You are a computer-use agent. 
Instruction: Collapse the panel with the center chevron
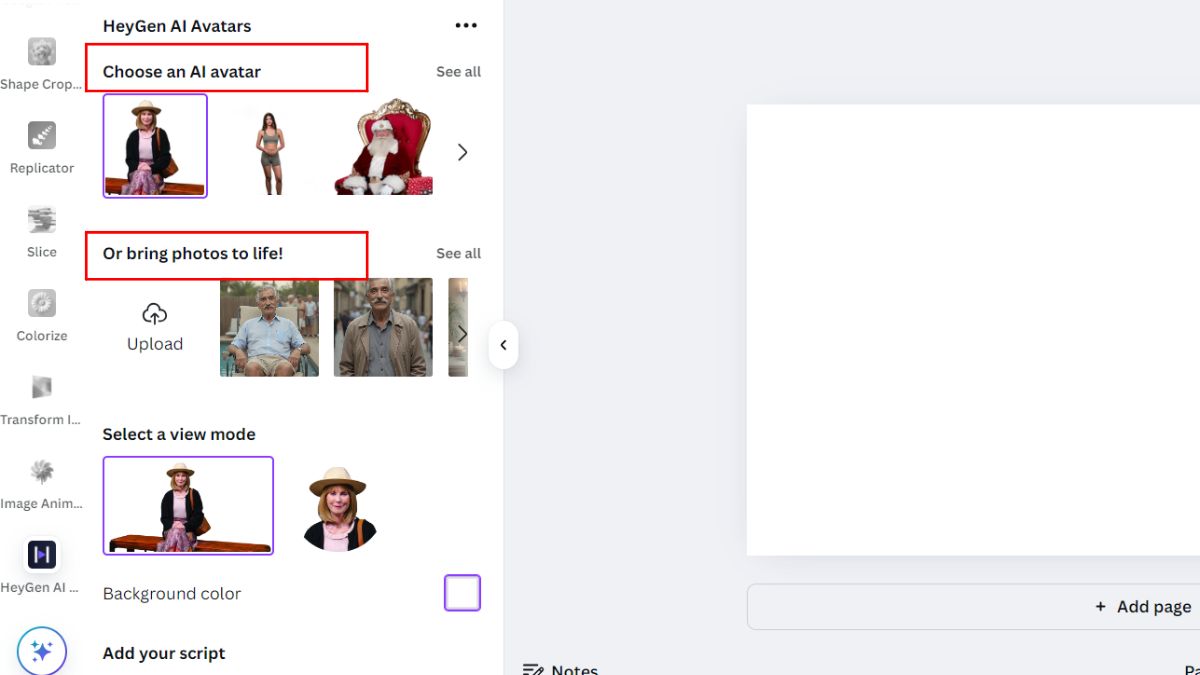pos(504,344)
